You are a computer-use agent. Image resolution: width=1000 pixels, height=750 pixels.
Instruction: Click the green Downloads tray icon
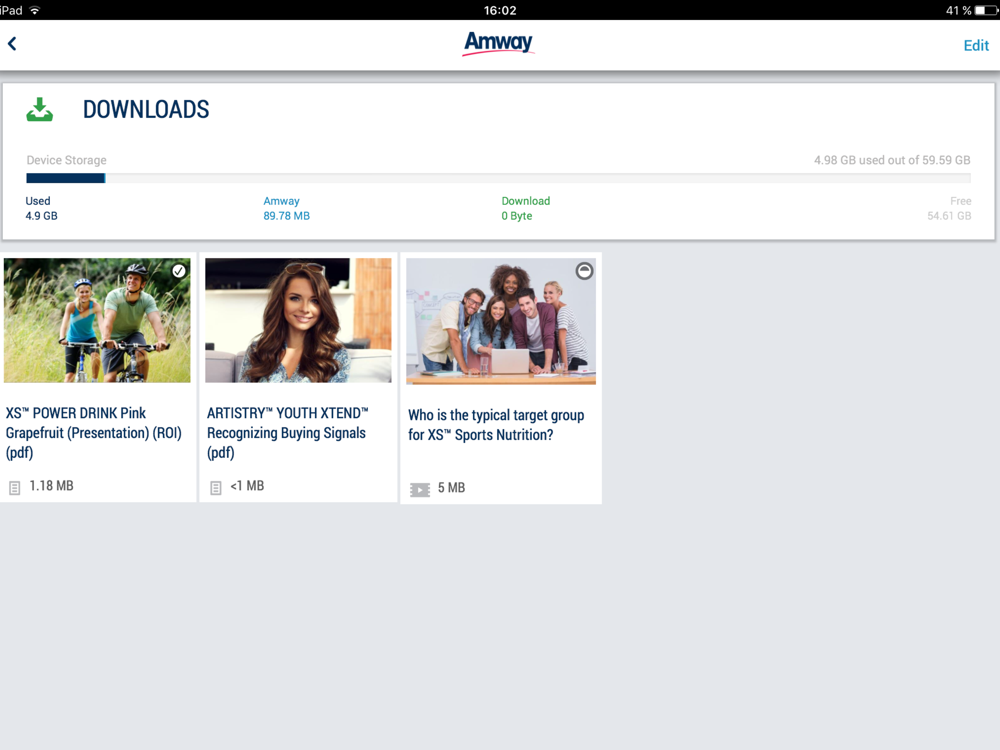40,110
